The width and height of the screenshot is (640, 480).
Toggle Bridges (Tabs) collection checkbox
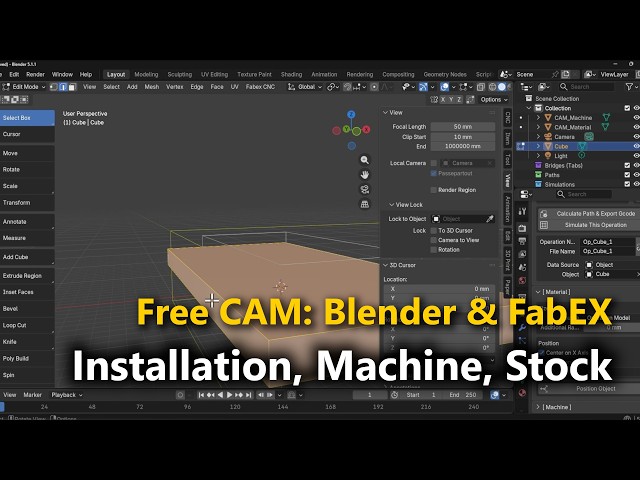coord(627,165)
